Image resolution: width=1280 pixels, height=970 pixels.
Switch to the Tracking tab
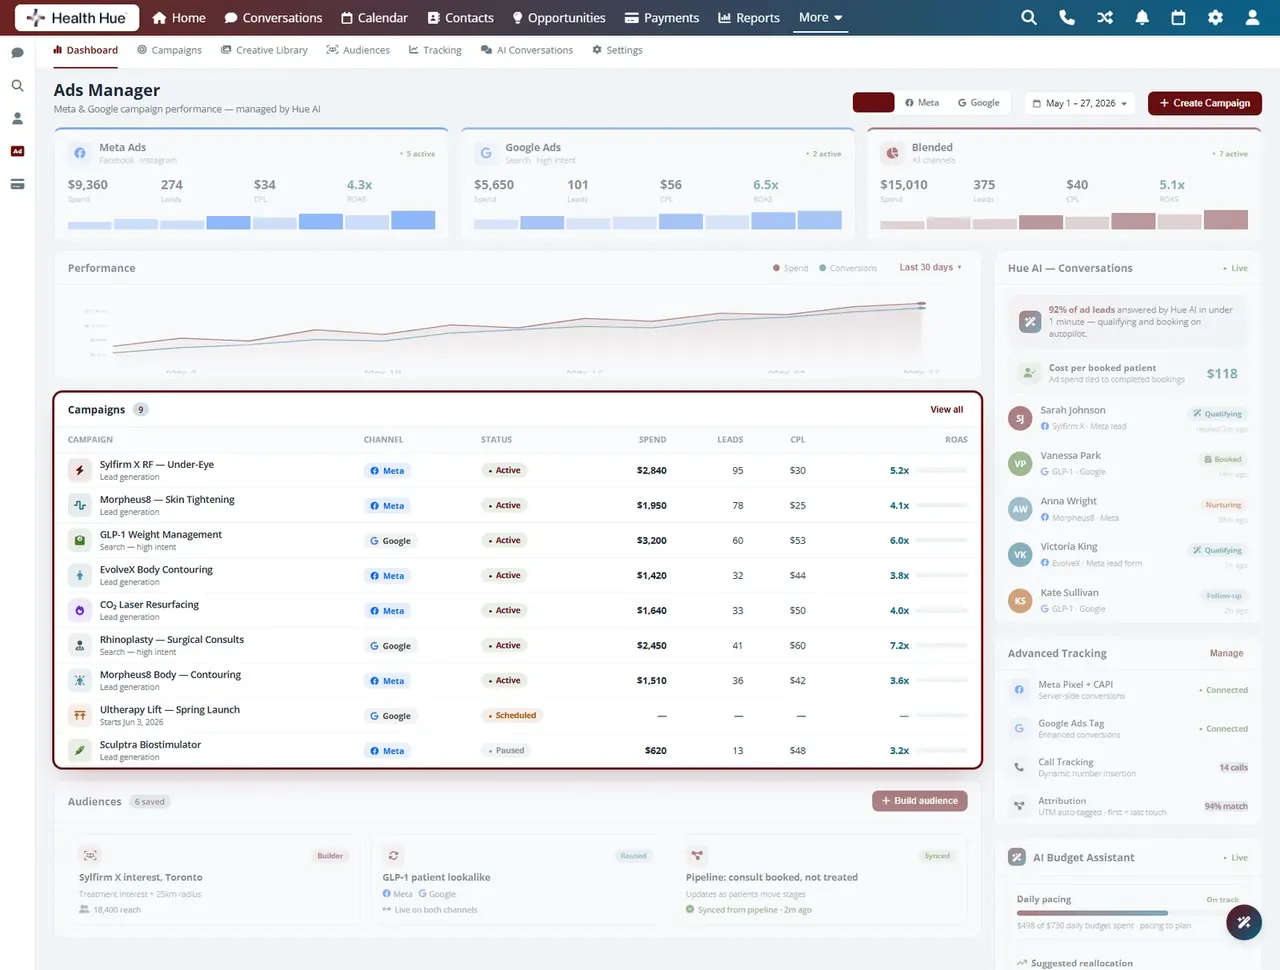click(435, 50)
